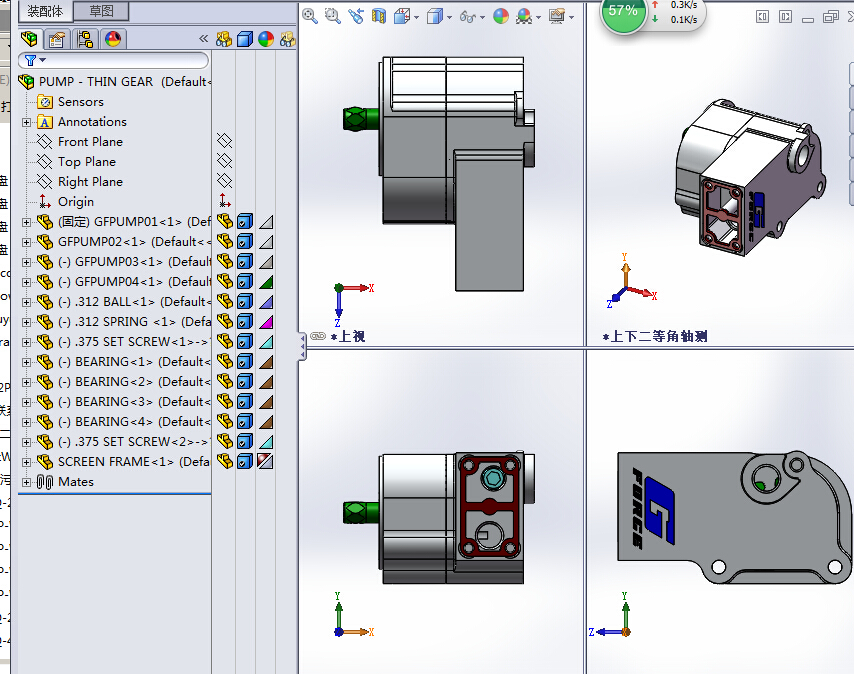Click display mode icon for SCREEN FRAME row
Image resolution: width=854 pixels, height=674 pixels.
[x=245, y=462]
